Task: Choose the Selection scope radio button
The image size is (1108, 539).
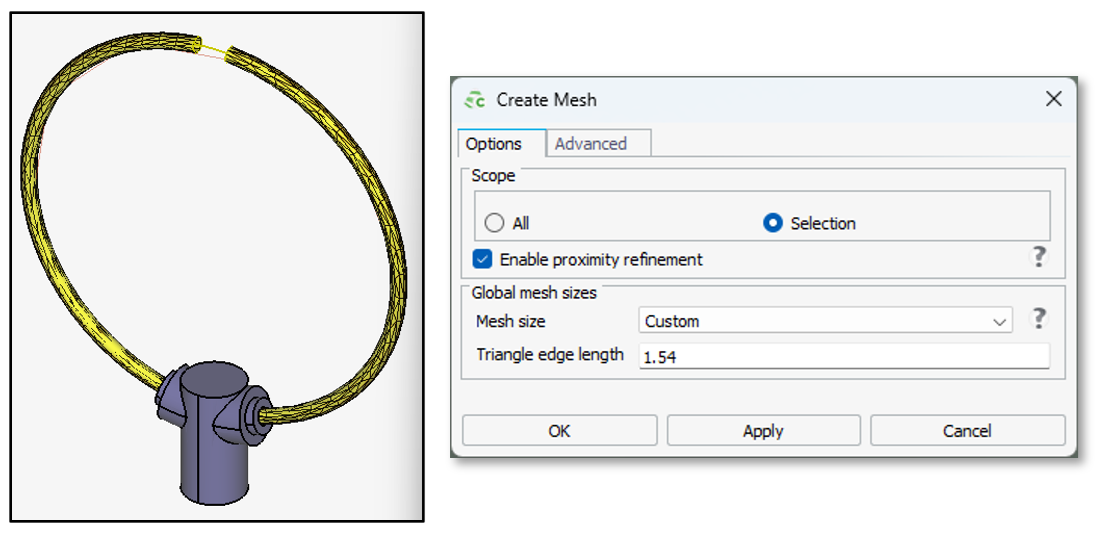Action: [772, 223]
